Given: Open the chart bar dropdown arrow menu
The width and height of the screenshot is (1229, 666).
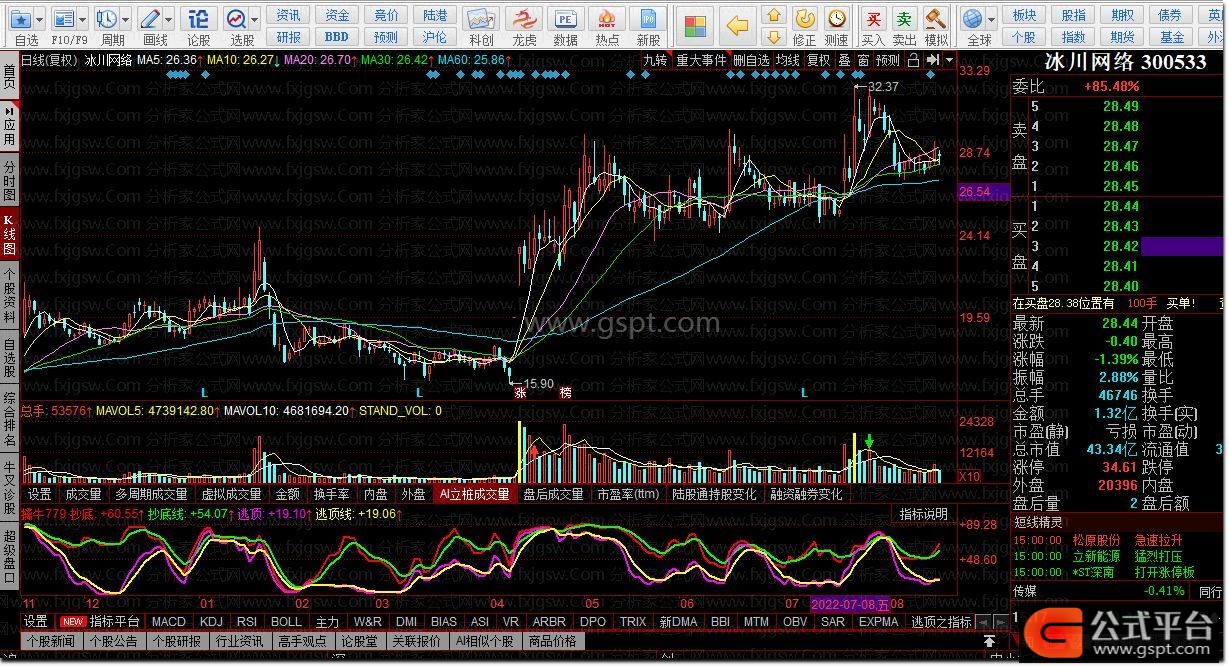Looking at the screenshot, I should click(x=949, y=60).
